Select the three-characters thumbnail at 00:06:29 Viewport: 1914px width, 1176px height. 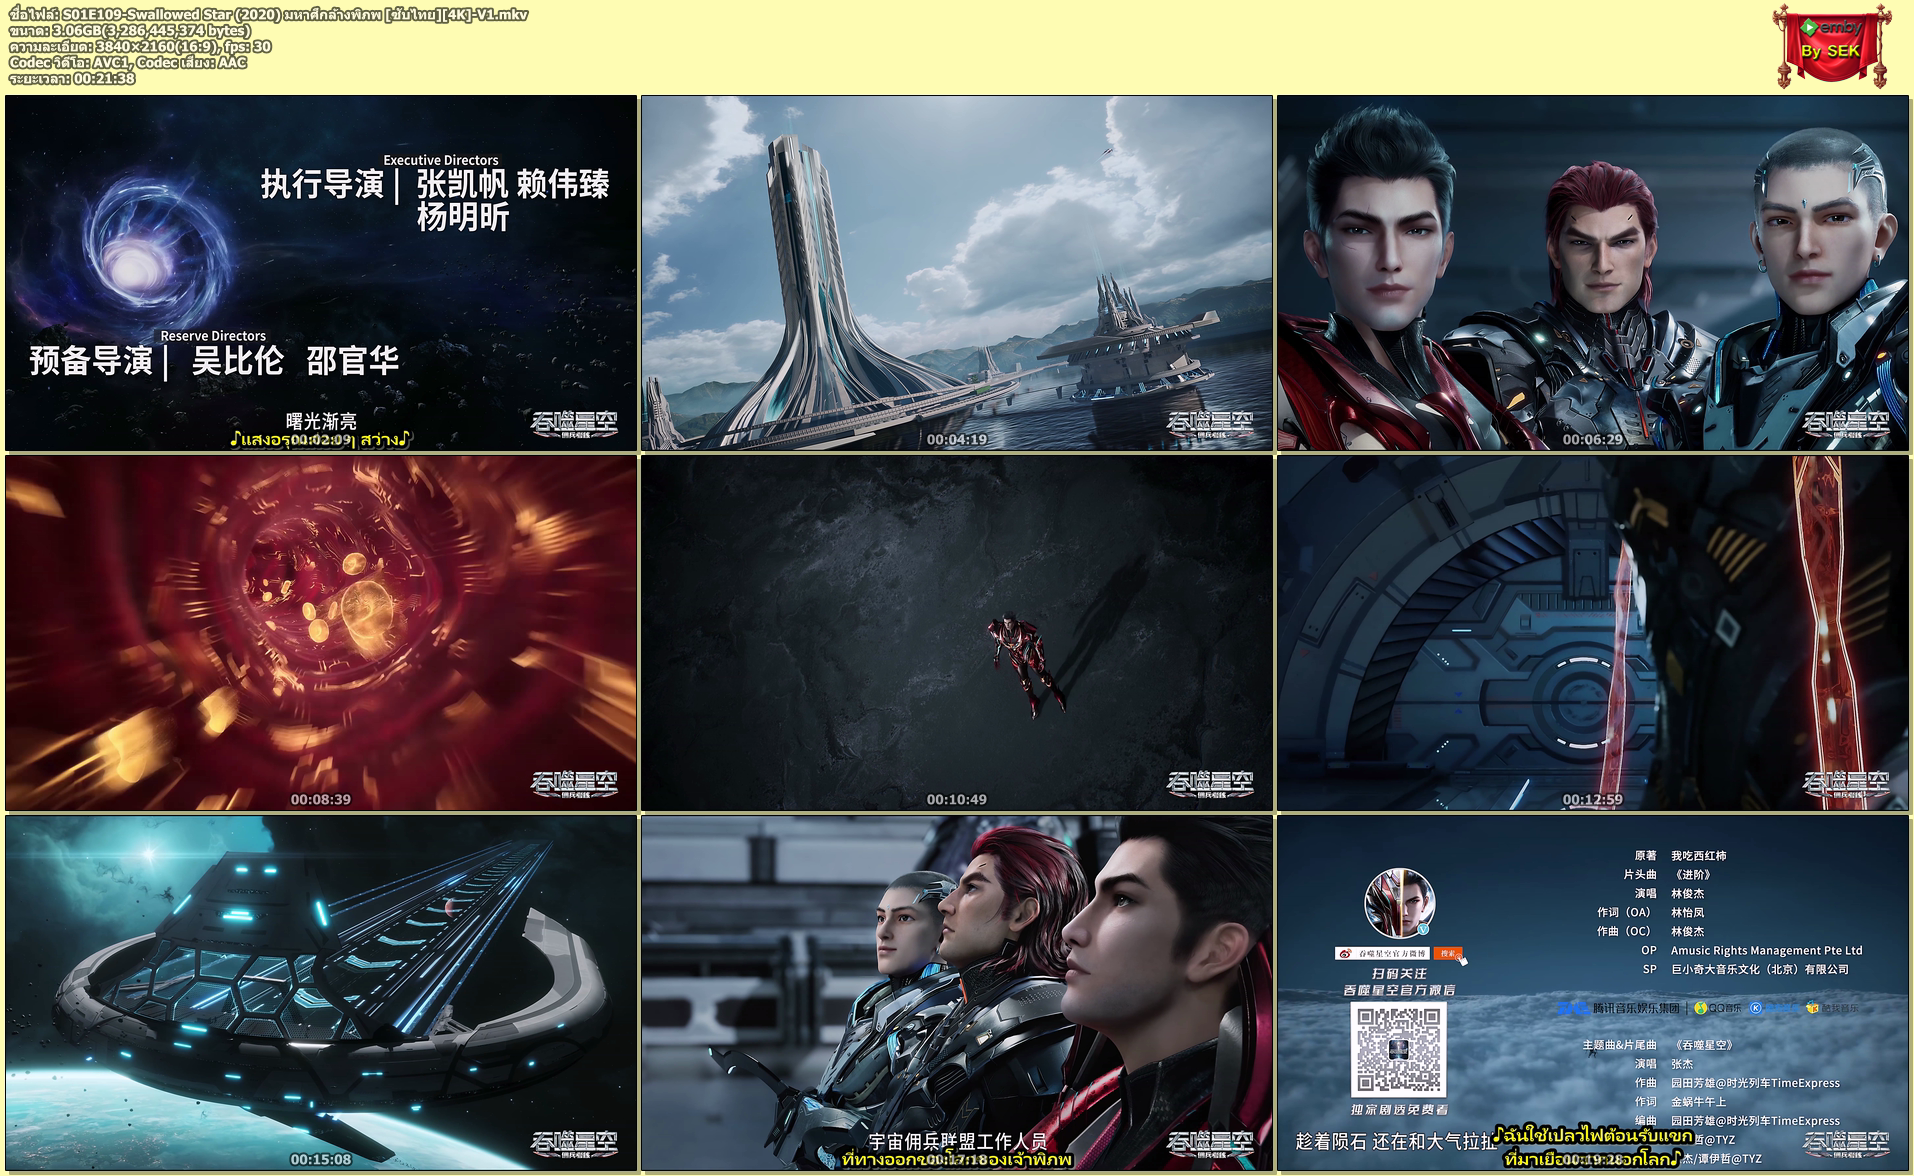click(x=1593, y=273)
